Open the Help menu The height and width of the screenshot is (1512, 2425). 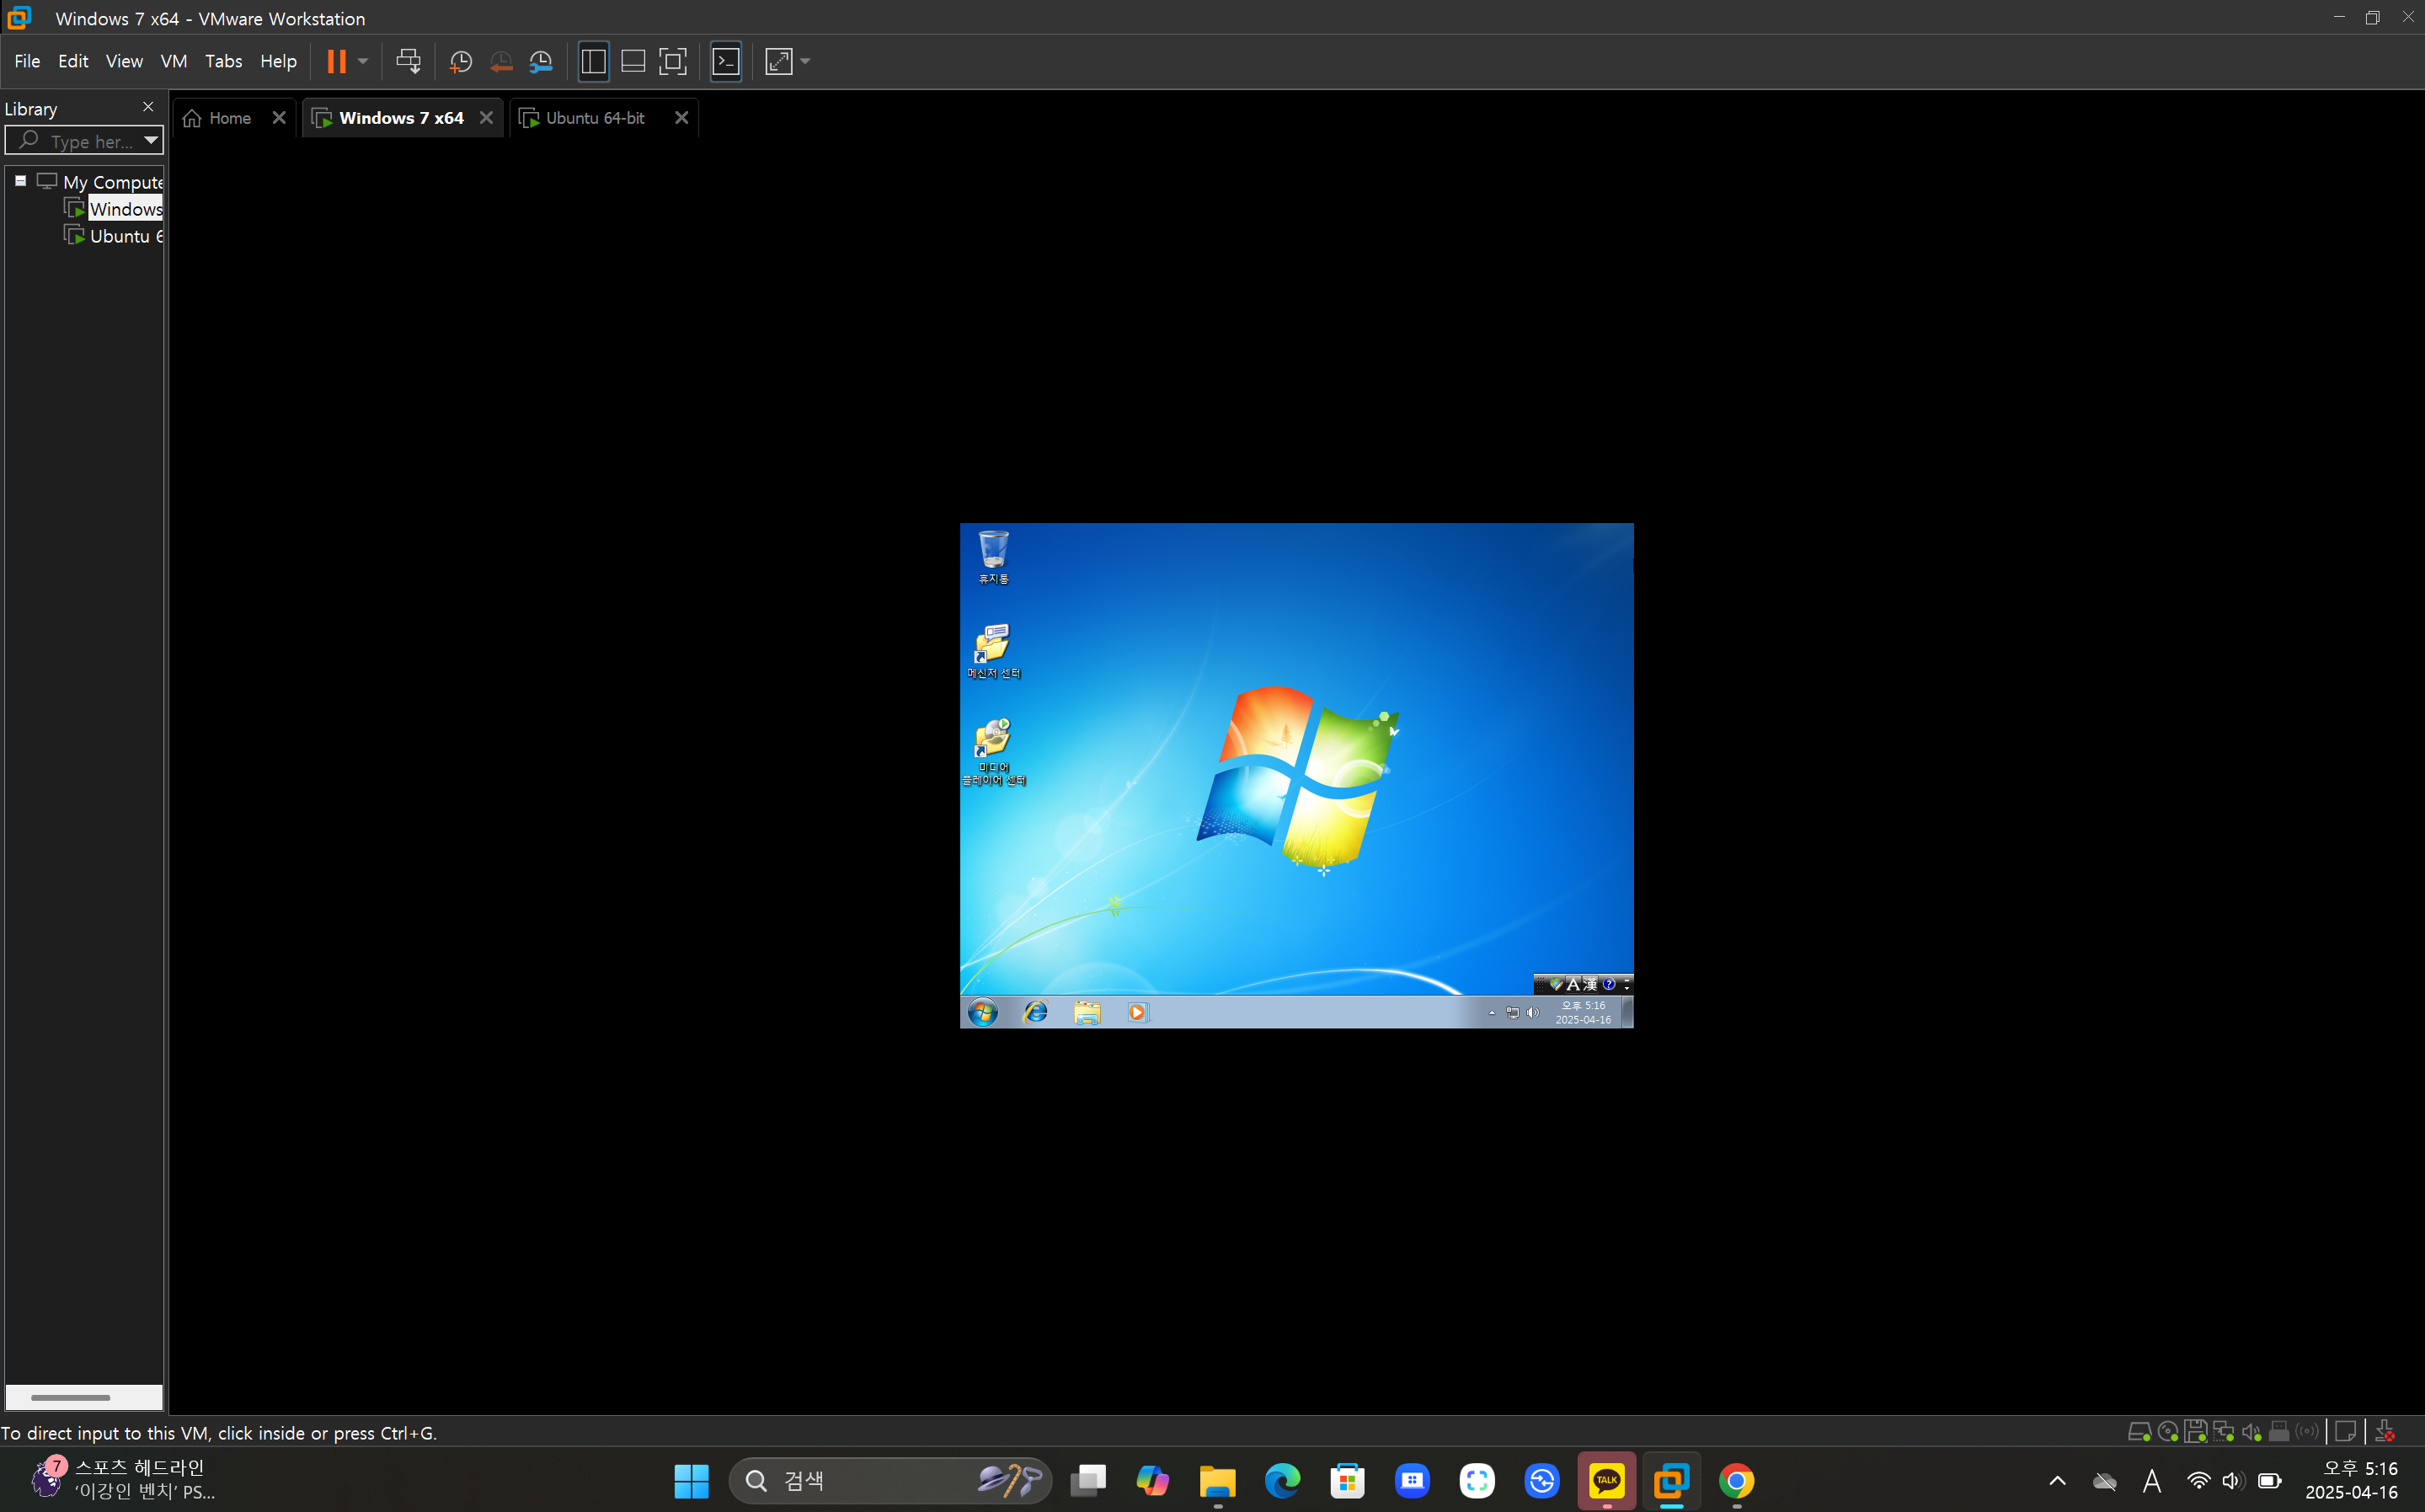tap(278, 61)
